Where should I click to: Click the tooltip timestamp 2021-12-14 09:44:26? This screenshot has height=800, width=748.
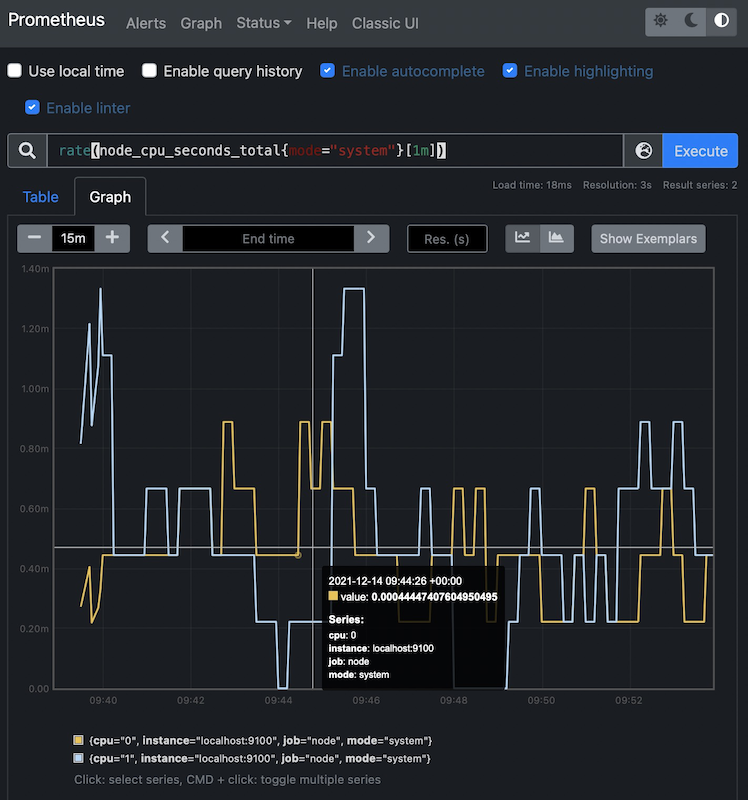click(395, 581)
